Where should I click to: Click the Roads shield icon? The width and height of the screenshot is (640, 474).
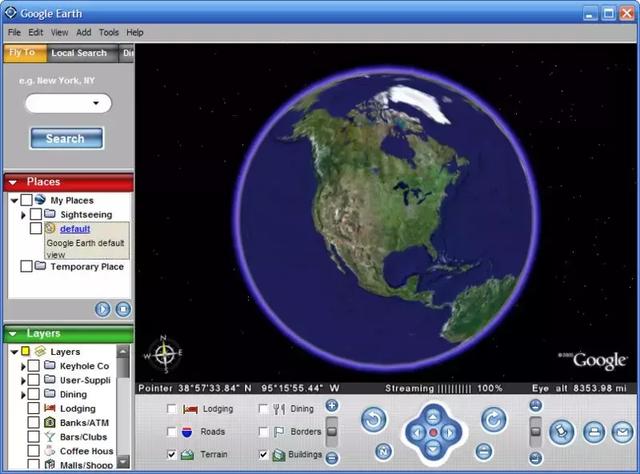[x=187, y=432]
